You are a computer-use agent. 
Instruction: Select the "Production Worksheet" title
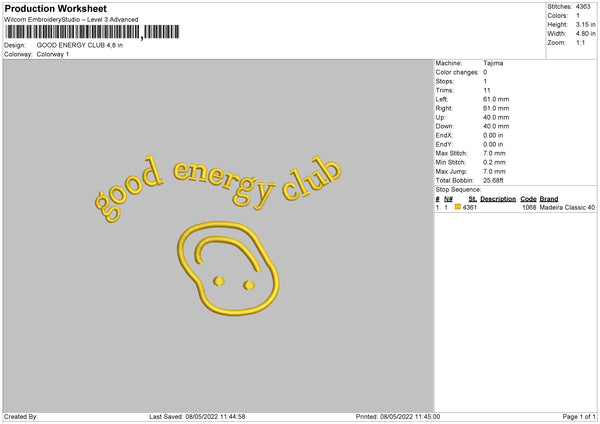coord(56,8)
